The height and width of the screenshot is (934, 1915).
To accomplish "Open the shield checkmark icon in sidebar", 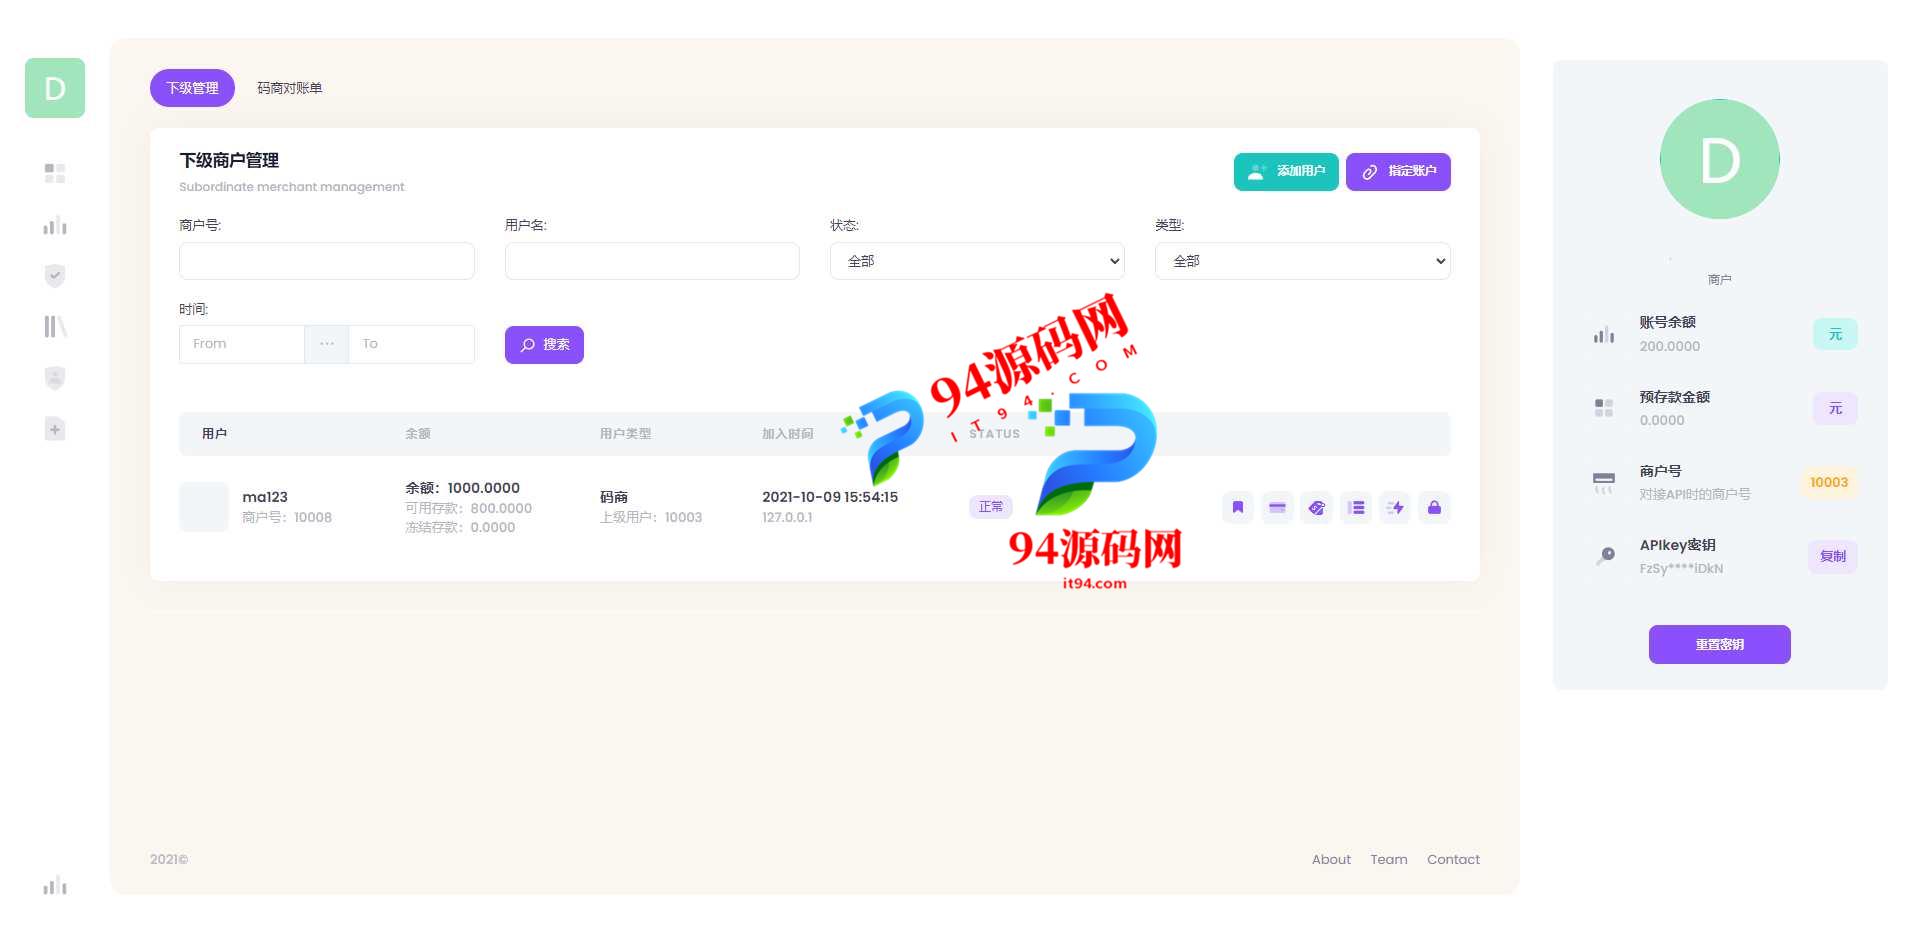I will [x=55, y=276].
